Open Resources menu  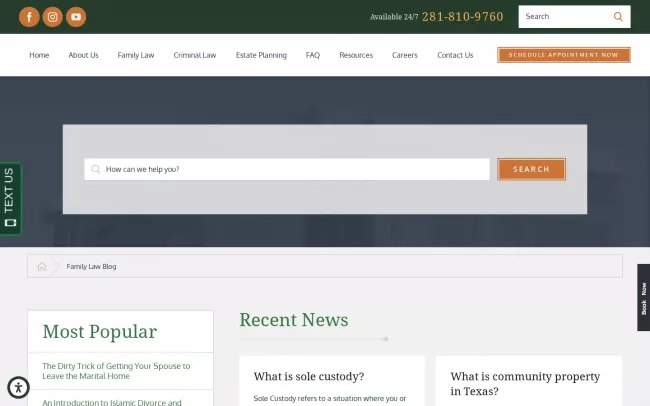click(x=356, y=55)
